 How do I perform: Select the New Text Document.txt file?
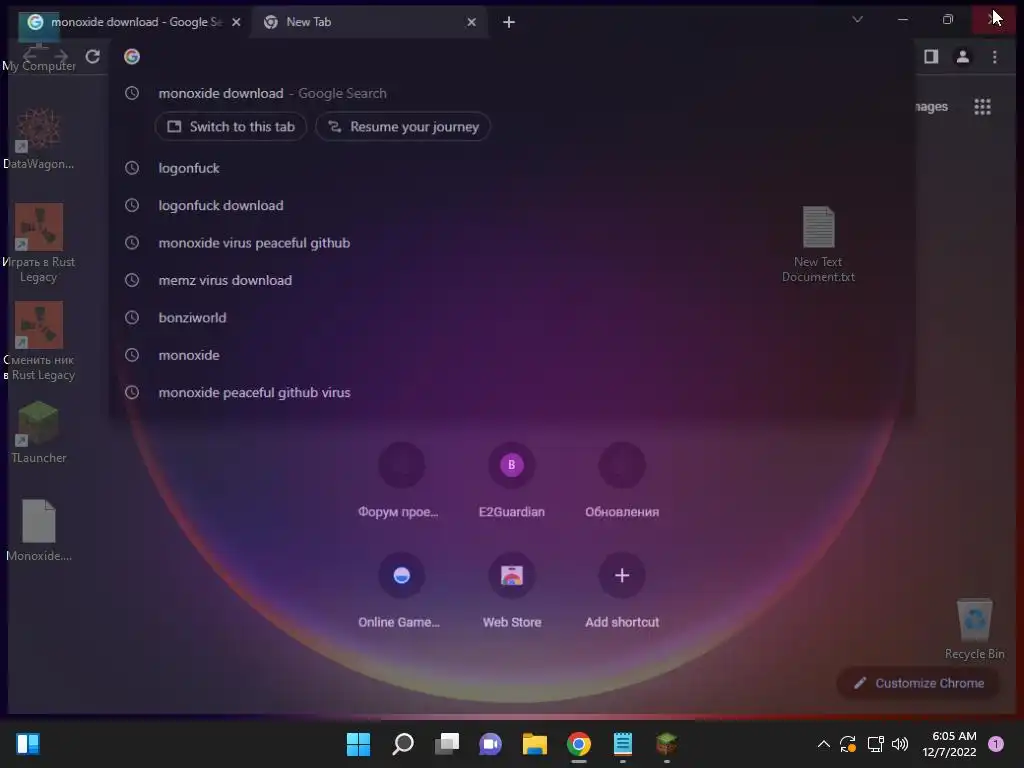[818, 245]
